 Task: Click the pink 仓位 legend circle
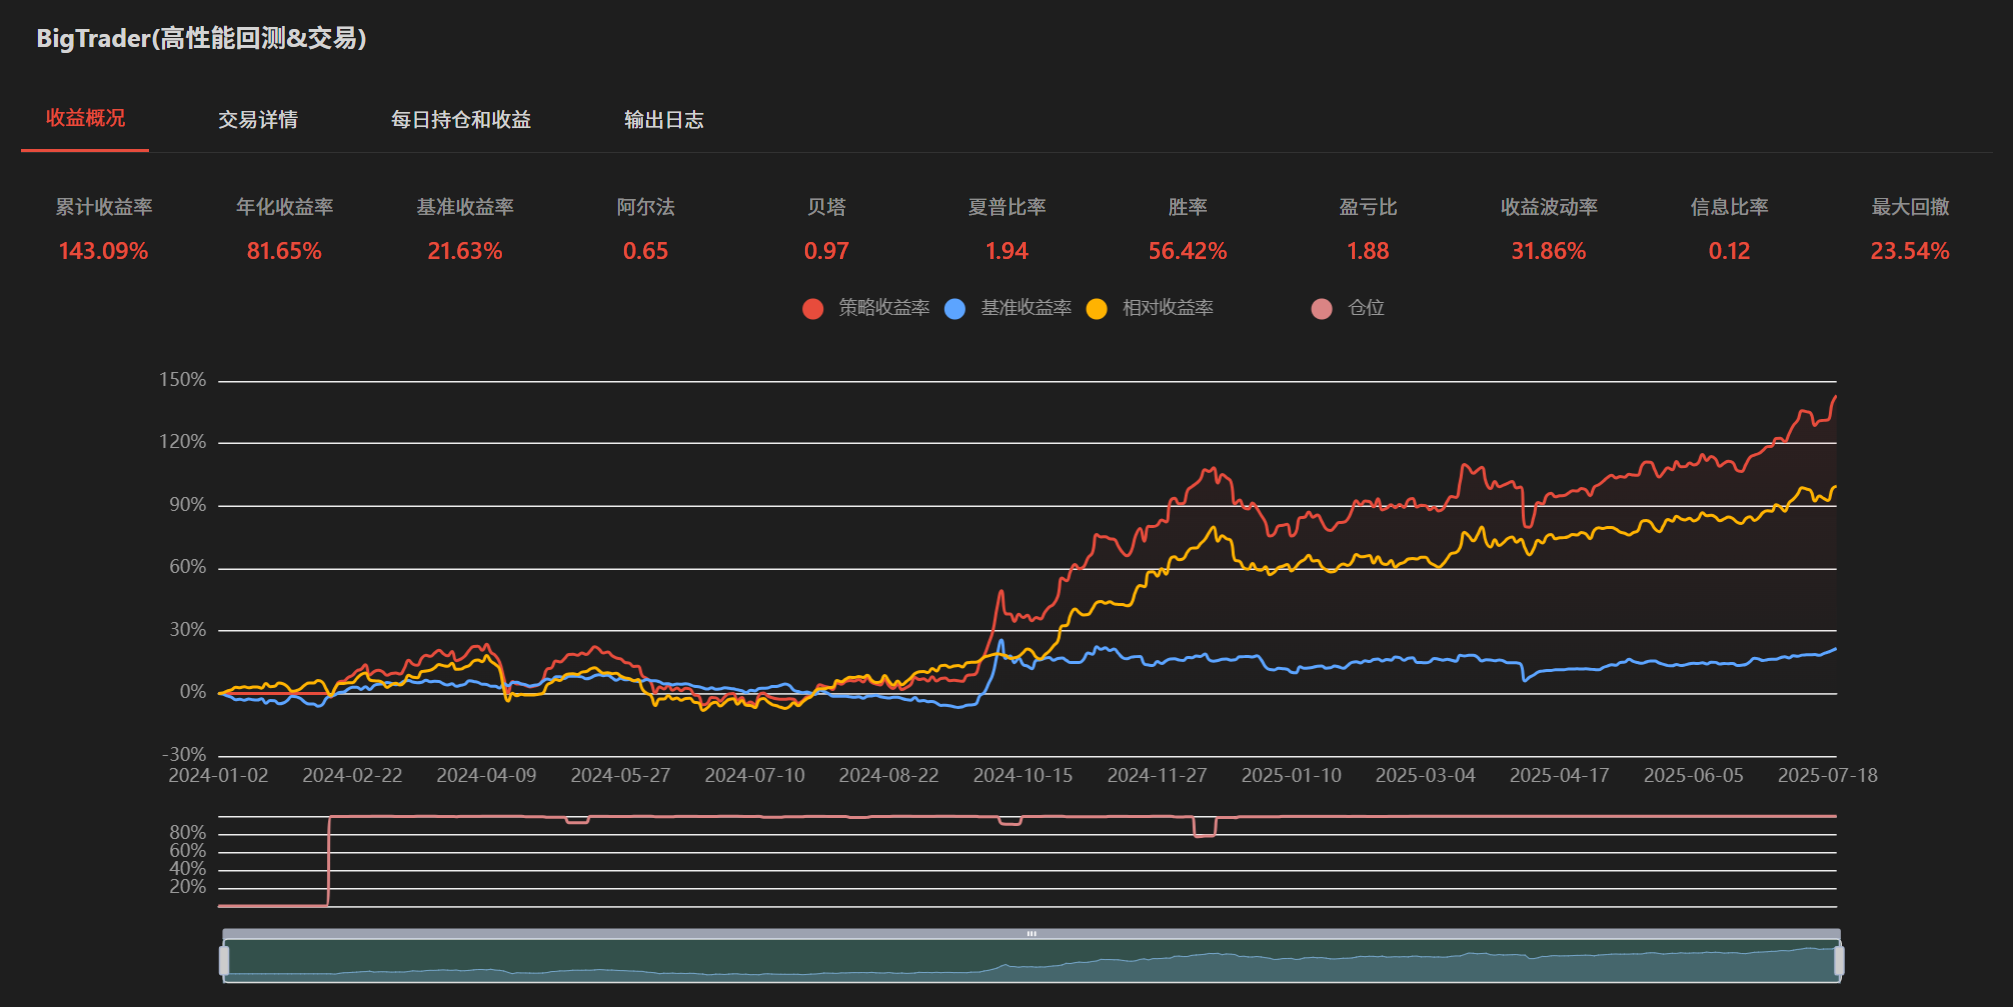1321,309
